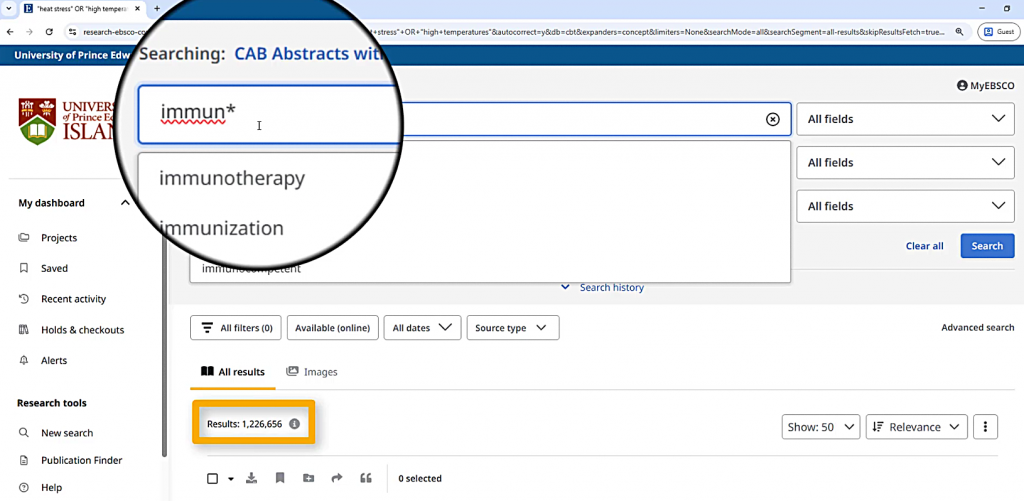Click the Clear all link
The width and height of the screenshot is (1024, 501).
tap(924, 246)
